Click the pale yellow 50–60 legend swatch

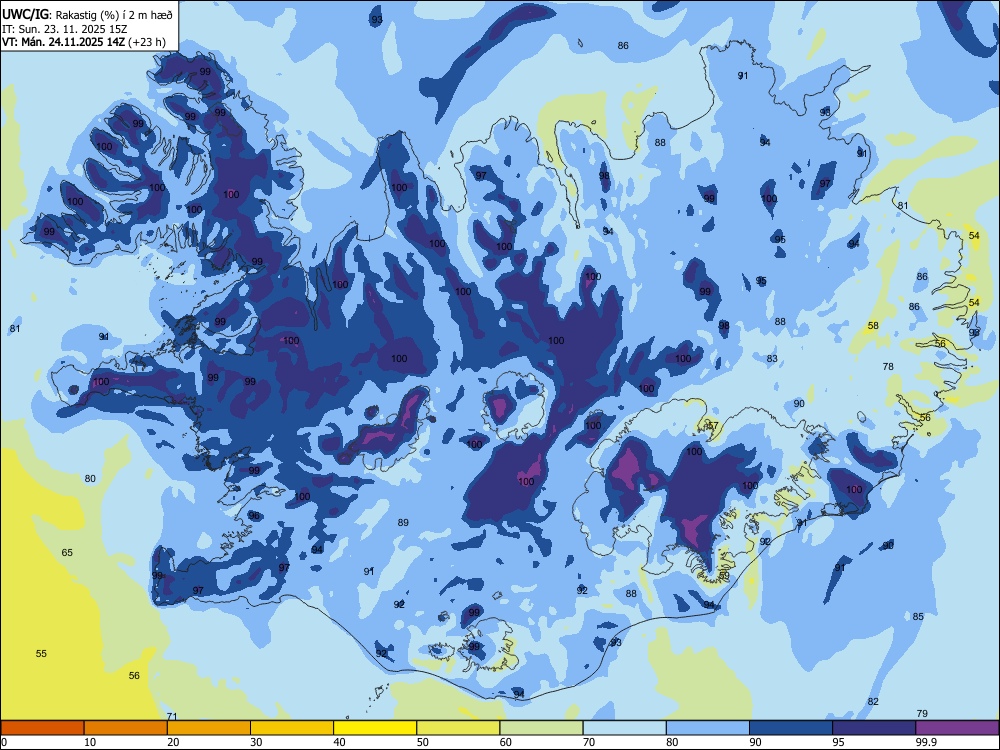point(458,728)
